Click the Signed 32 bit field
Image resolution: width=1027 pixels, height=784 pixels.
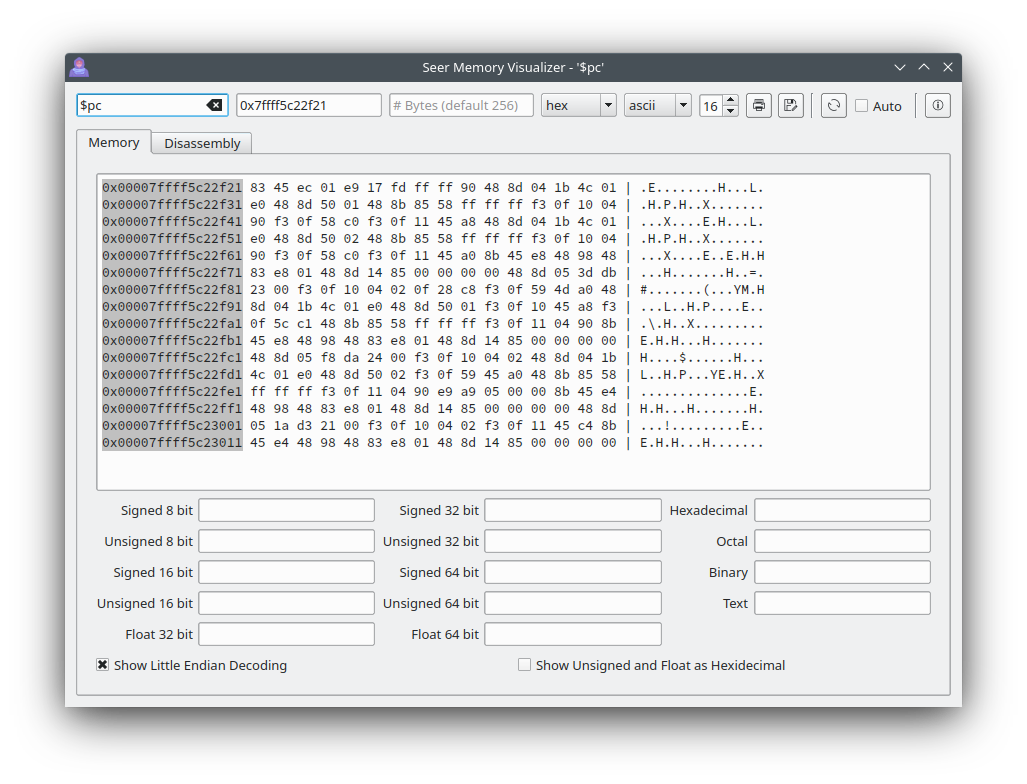tap(572, 510)
